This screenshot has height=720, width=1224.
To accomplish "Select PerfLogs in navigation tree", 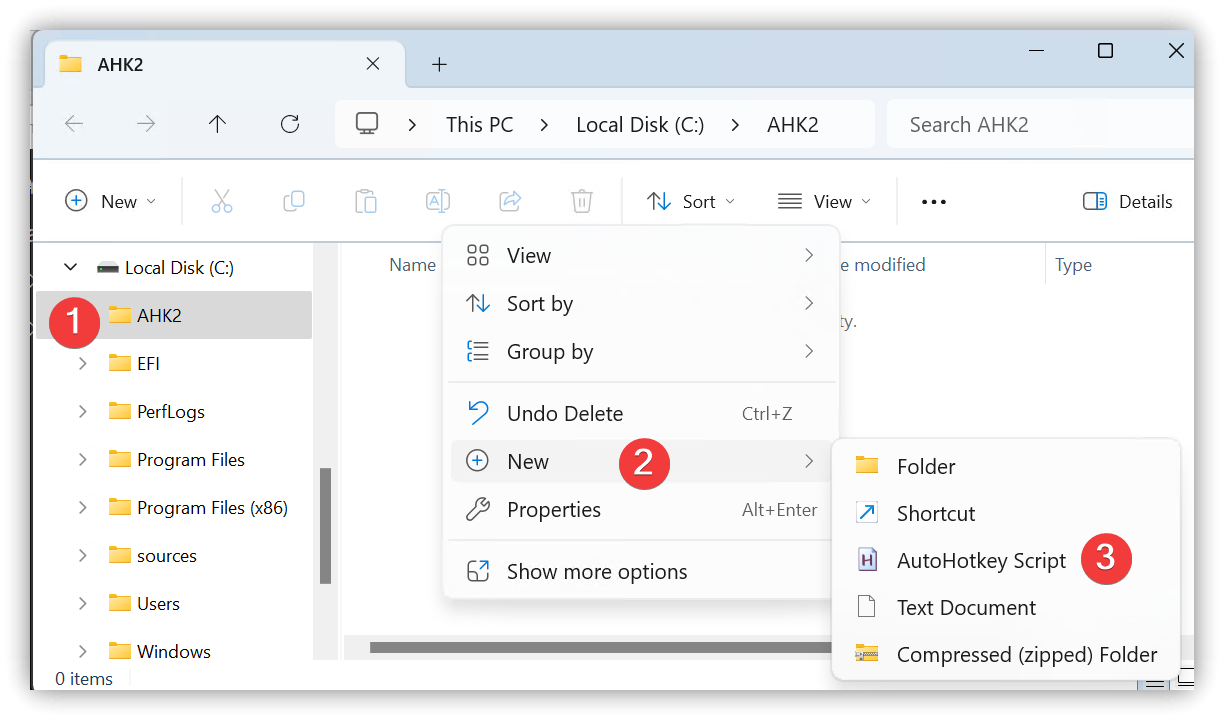I will tap(174, 412).
